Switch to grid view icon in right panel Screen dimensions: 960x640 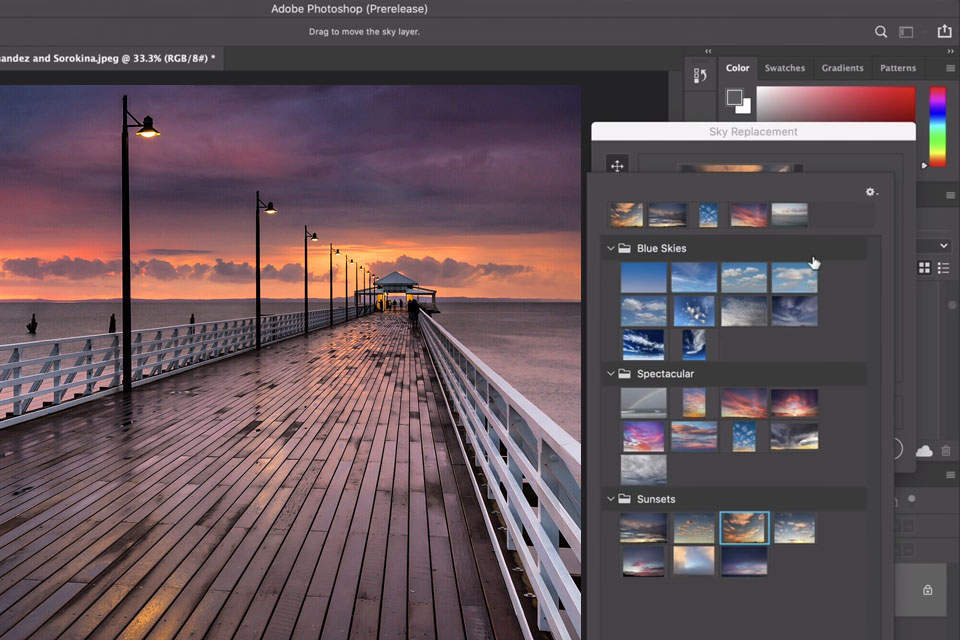(x=924, y=268)
